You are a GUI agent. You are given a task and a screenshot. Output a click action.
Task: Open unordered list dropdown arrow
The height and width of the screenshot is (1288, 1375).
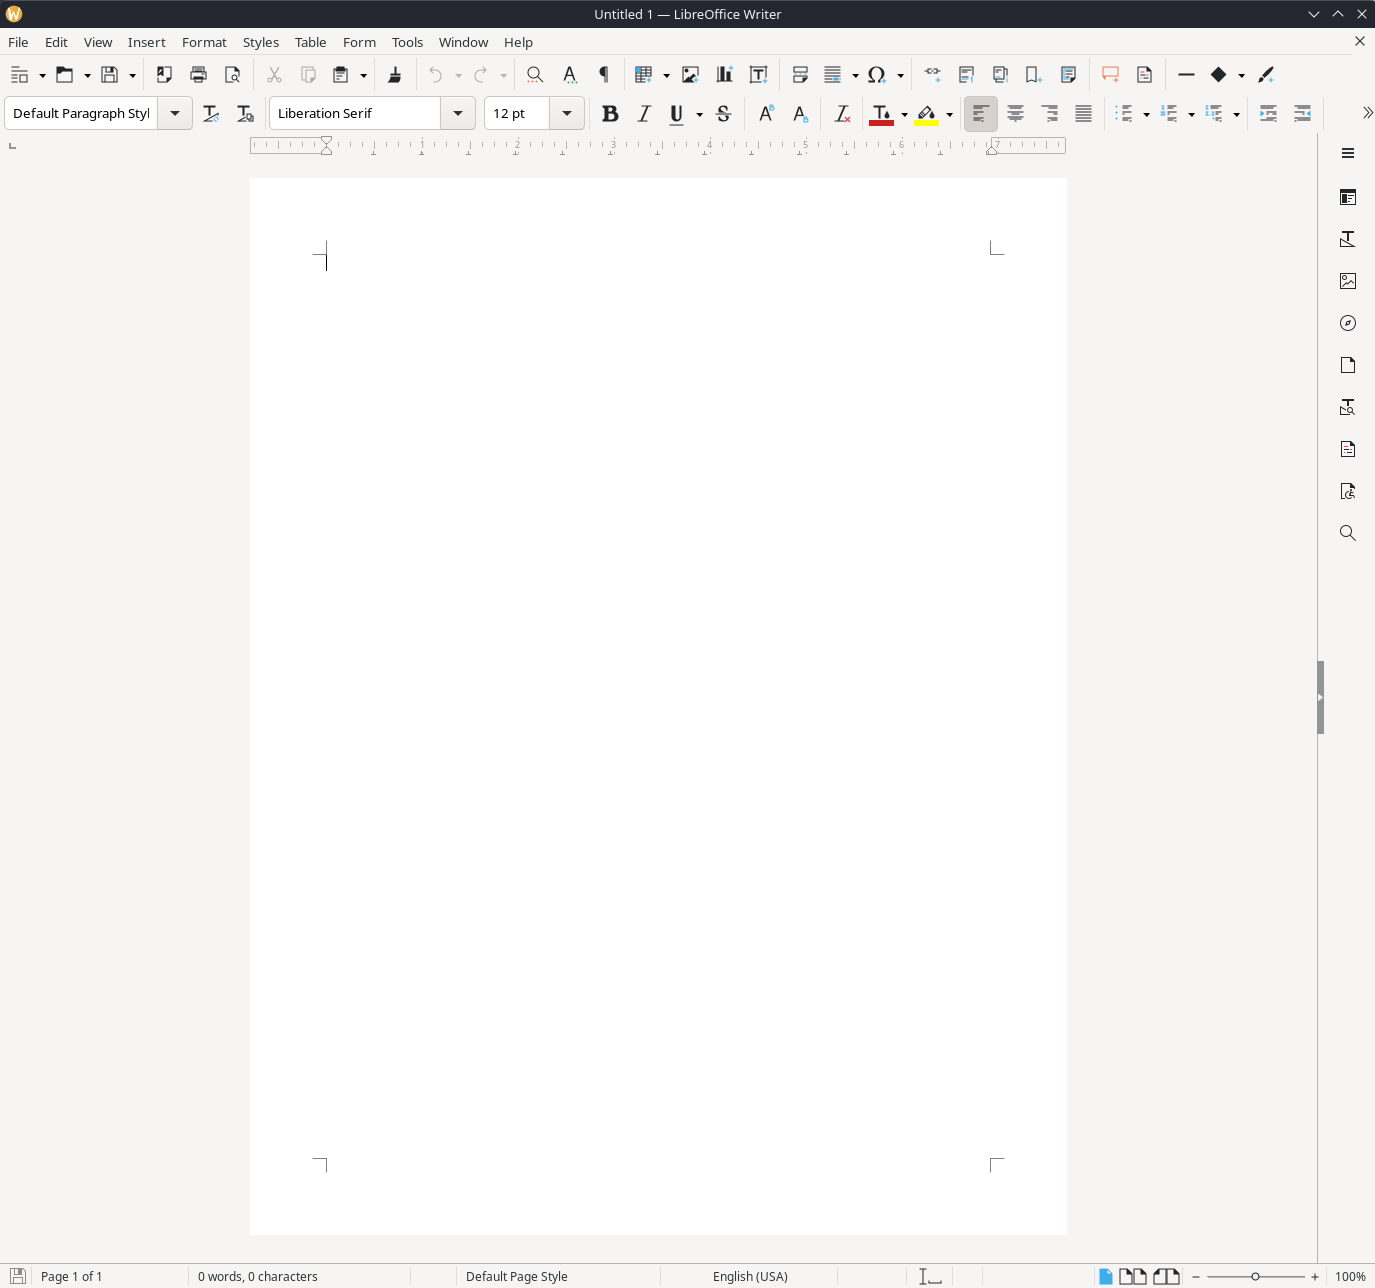coord(1146,115)
